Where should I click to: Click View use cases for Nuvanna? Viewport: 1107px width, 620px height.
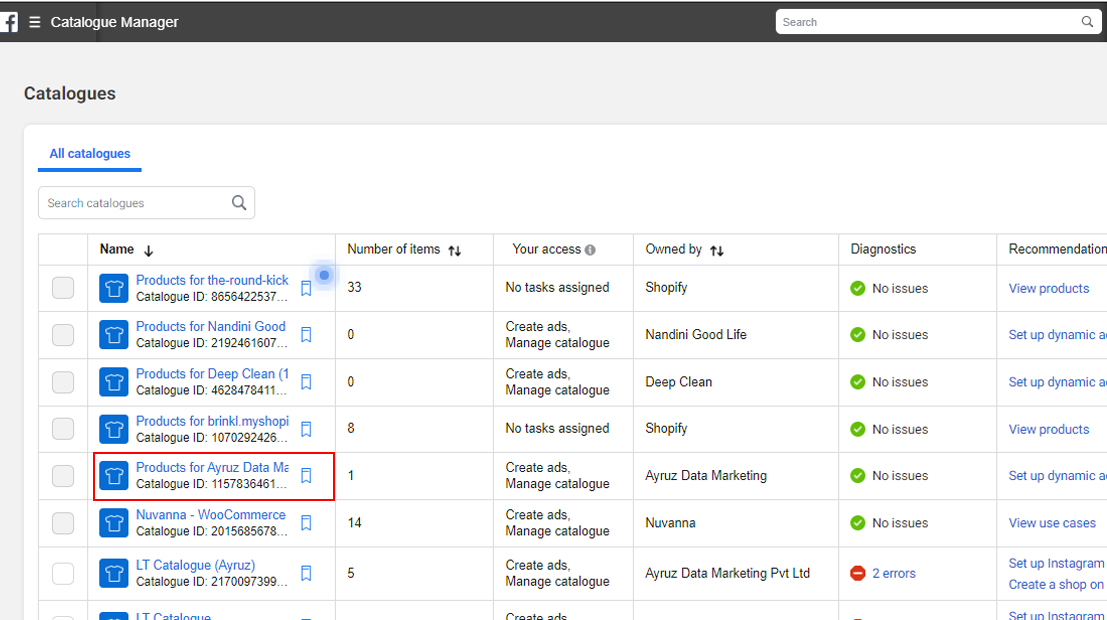[x=1052, y=523]
